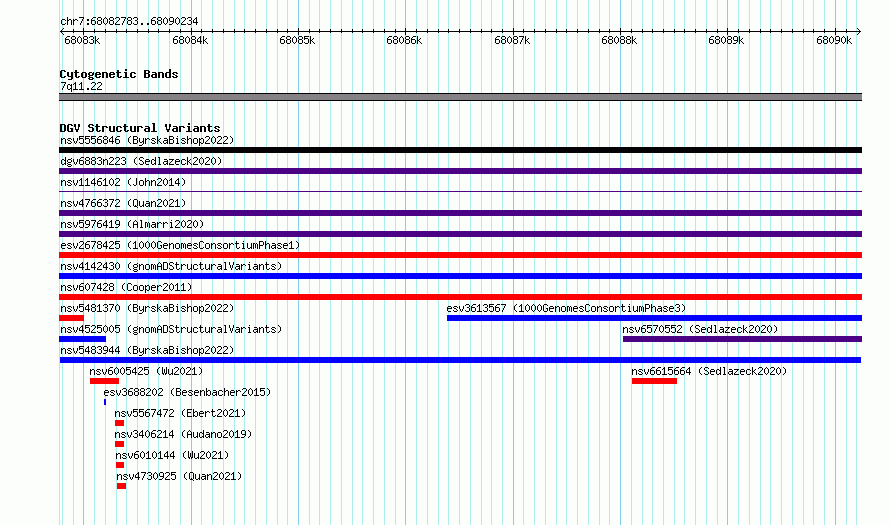Click the nsv4142430 (gnomADStructuralVariants) label
Image resolution: width=890 pixels, height=525 pixels.
point(171,266)
